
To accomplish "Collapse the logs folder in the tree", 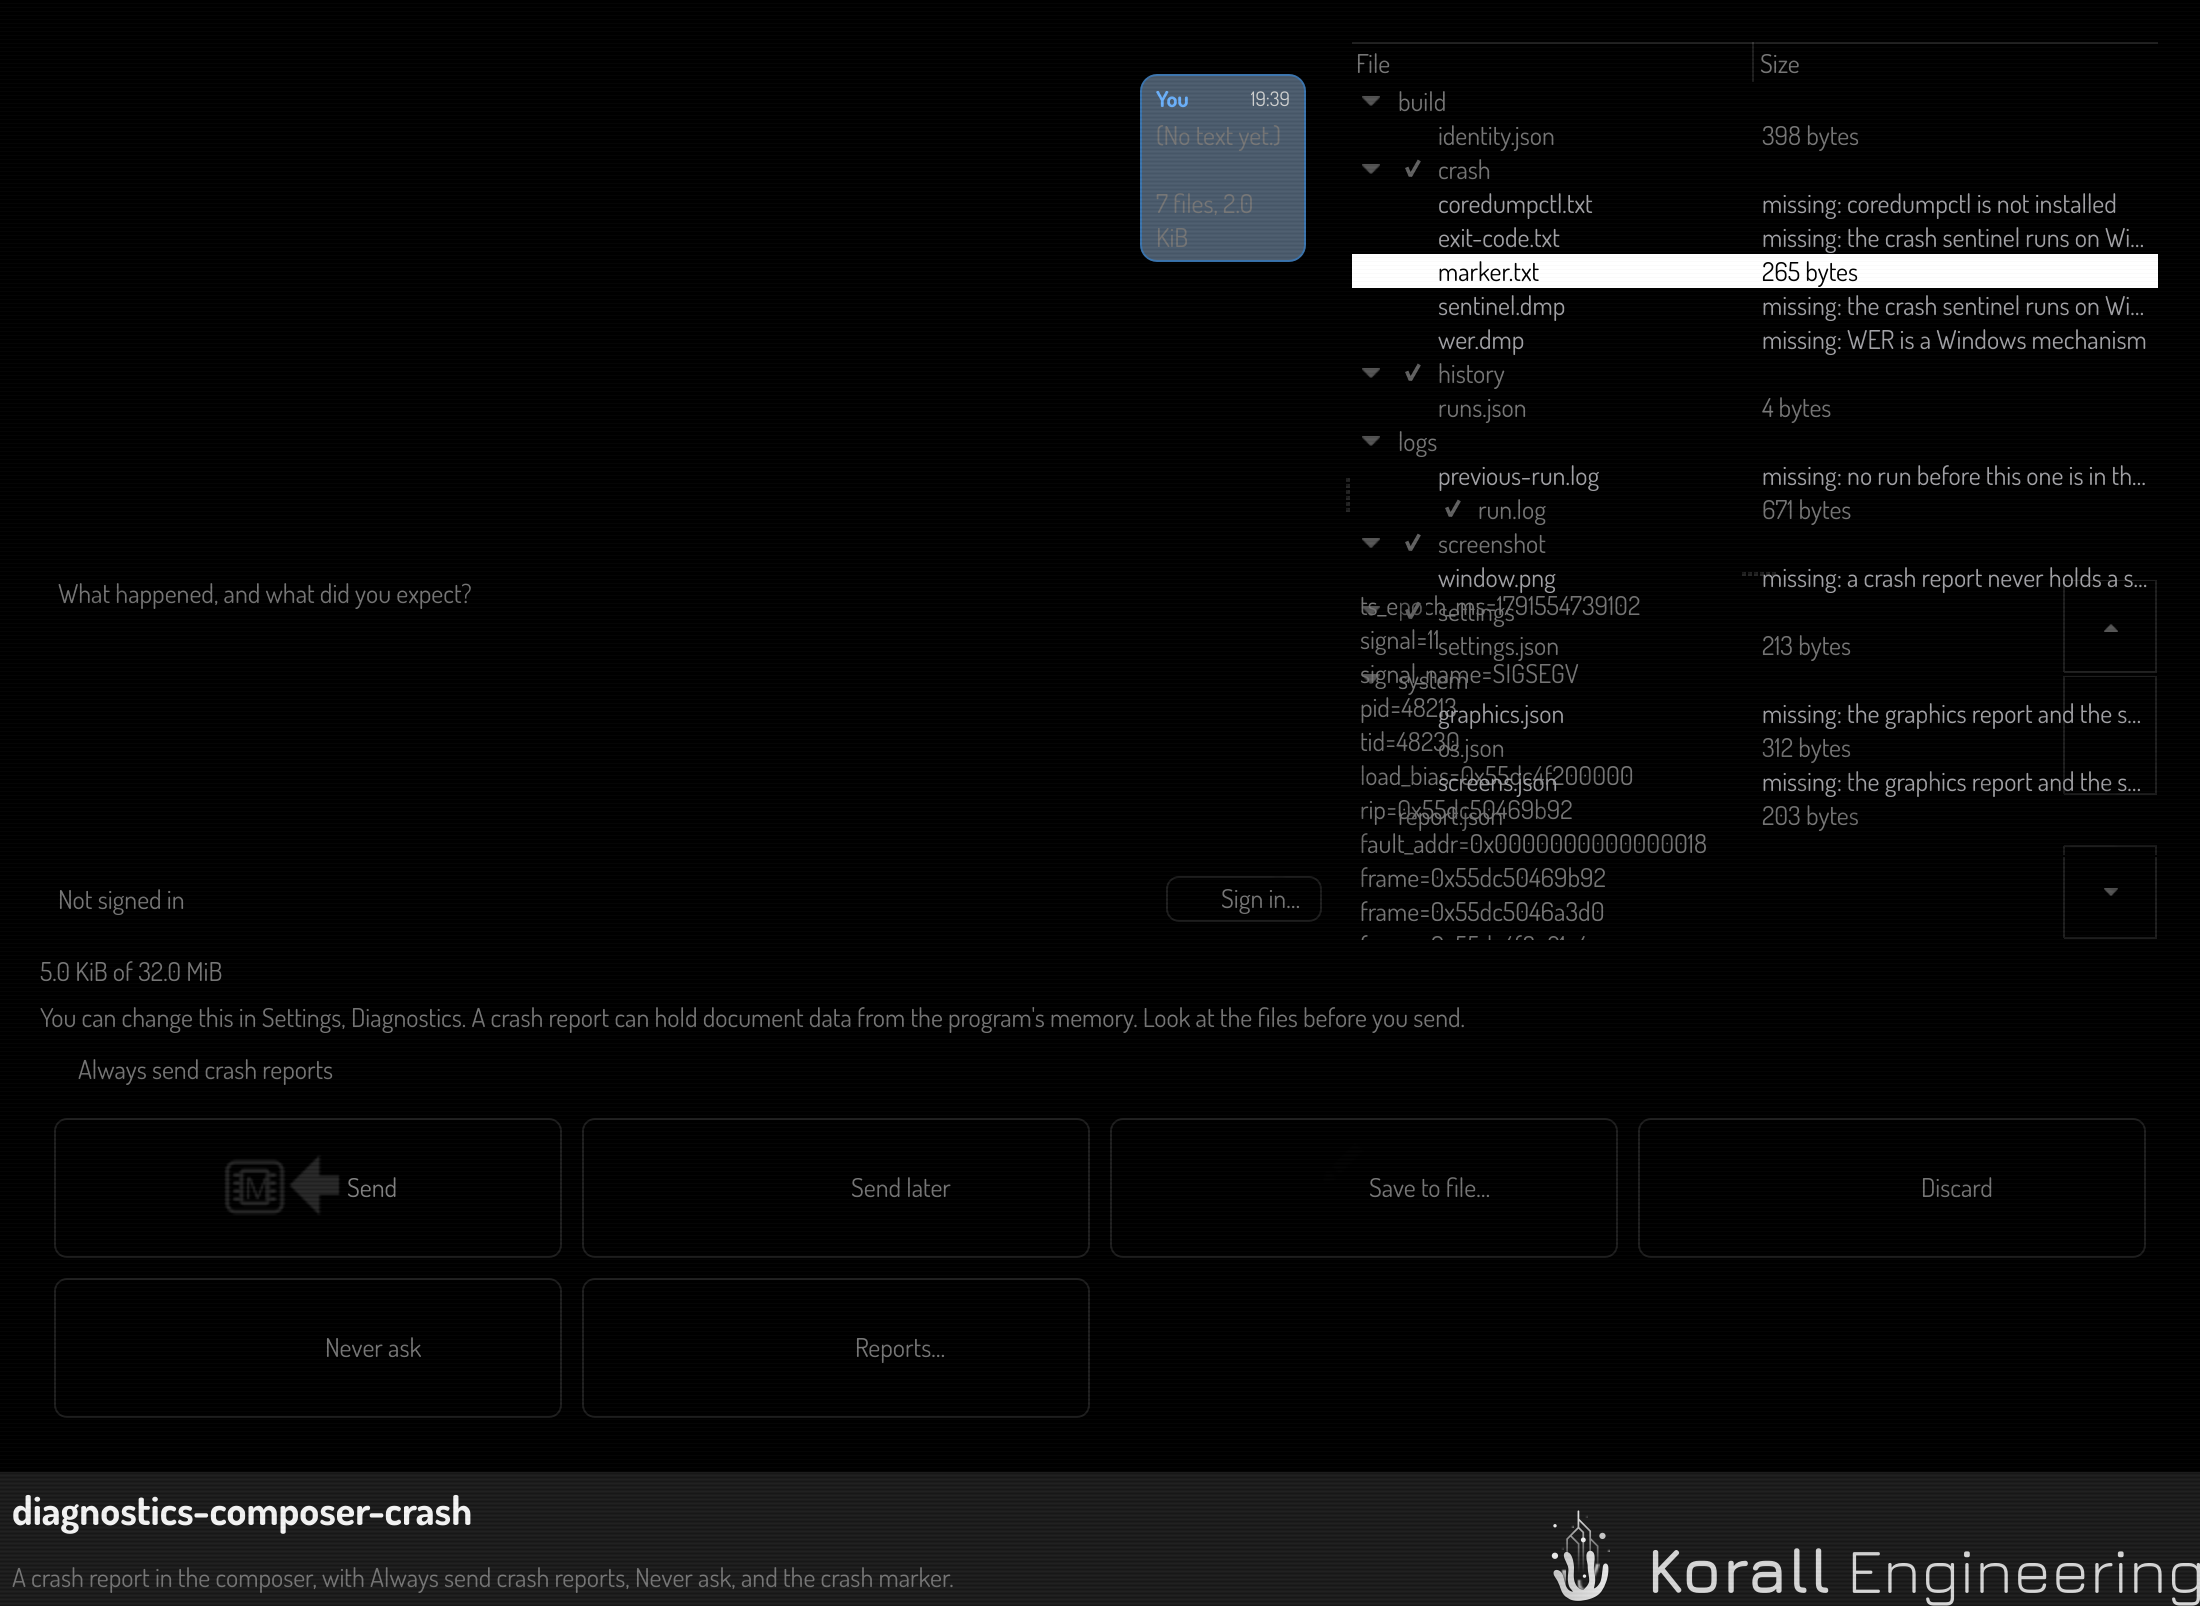I will (1371, 442).
